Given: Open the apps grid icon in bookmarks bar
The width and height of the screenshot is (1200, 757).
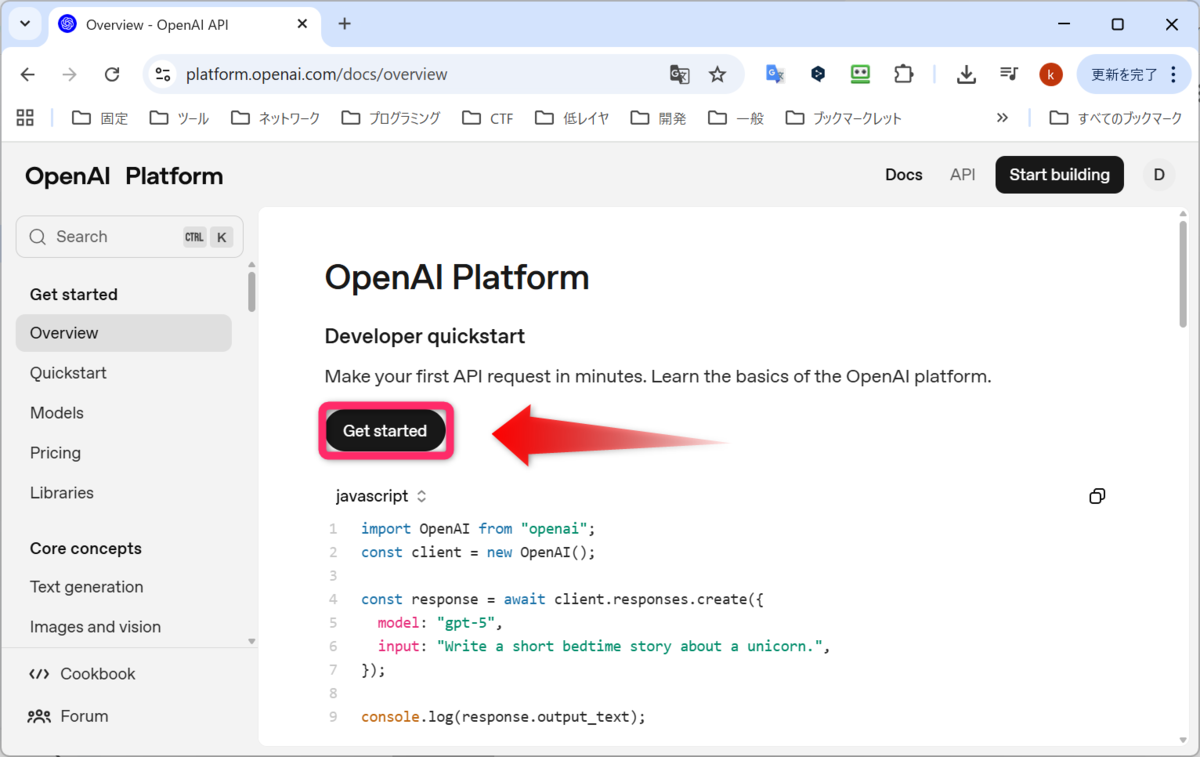Looking at the screenshot, I should [x=25, y=118].
